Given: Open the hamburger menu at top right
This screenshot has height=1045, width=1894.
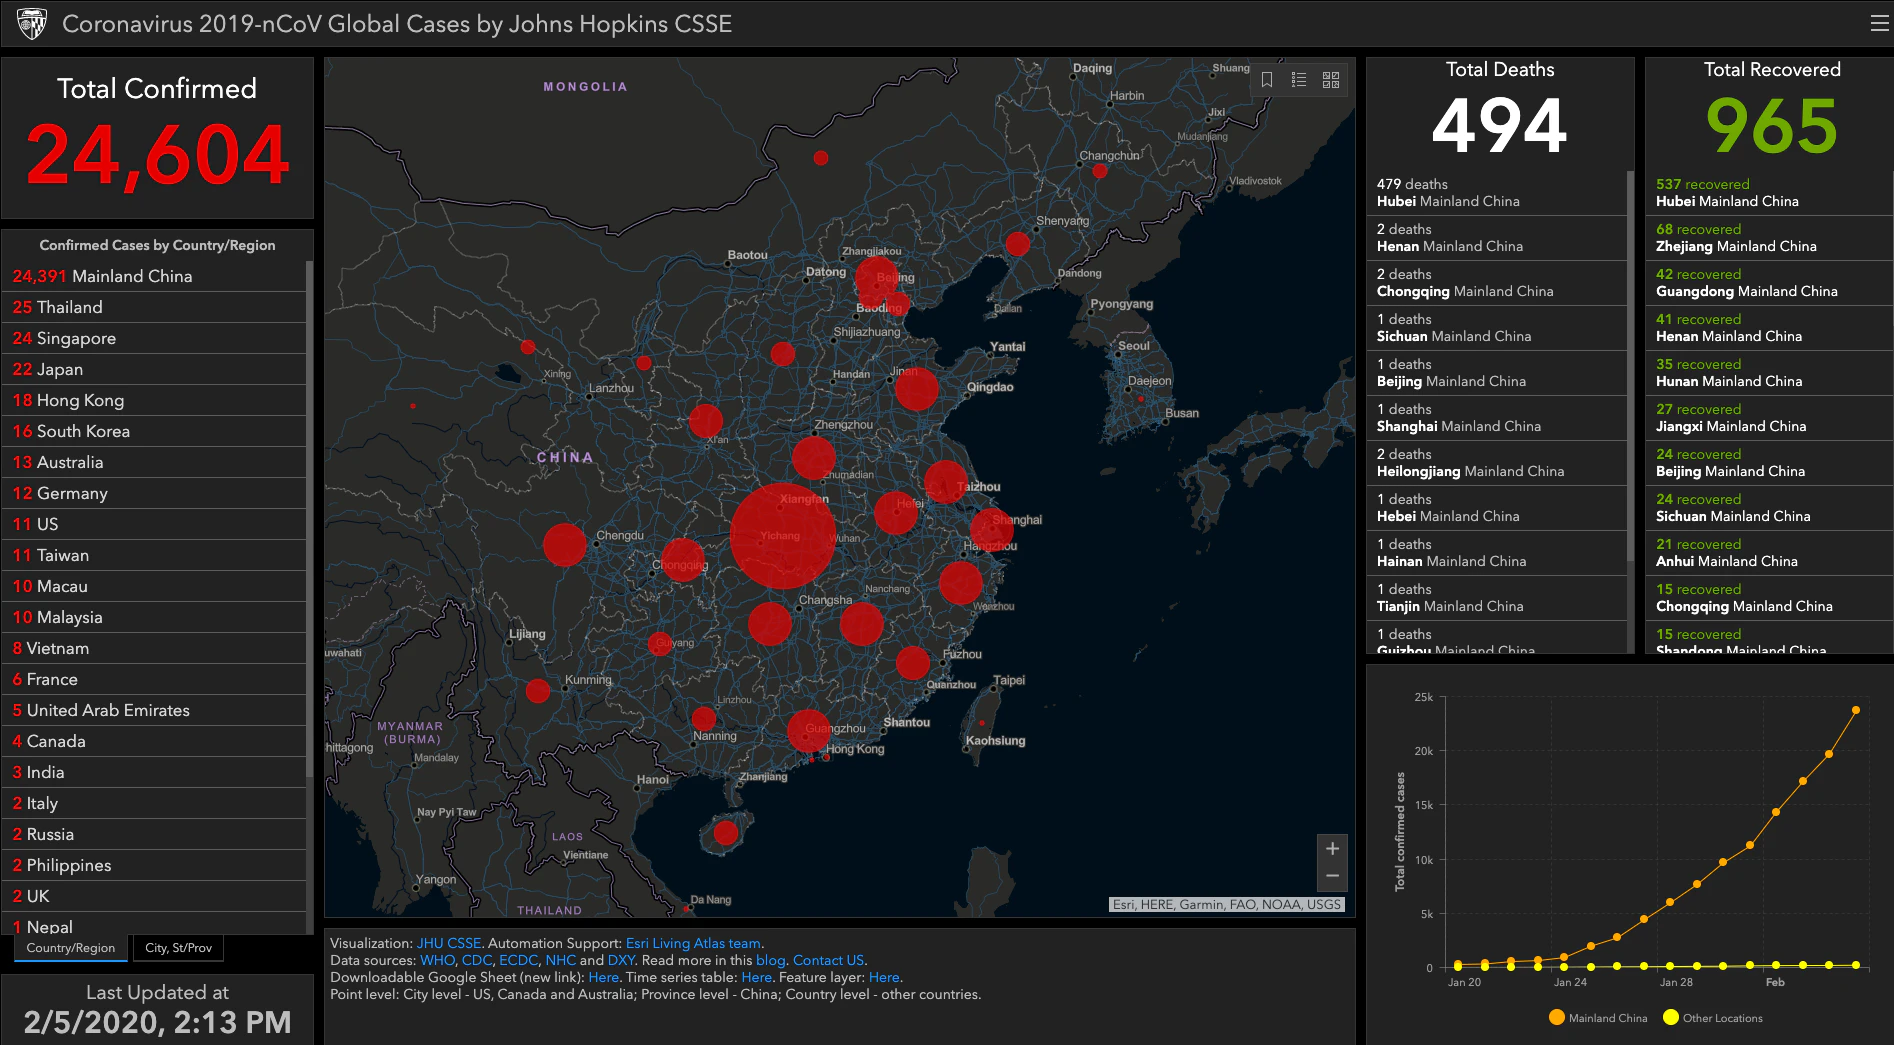Looking at the screenshot, I should (x=1879, y=23).
